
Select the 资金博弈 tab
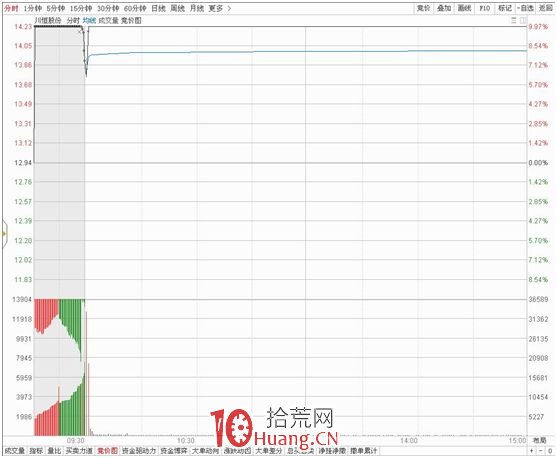pyautogui.click(x=174, y=451)
